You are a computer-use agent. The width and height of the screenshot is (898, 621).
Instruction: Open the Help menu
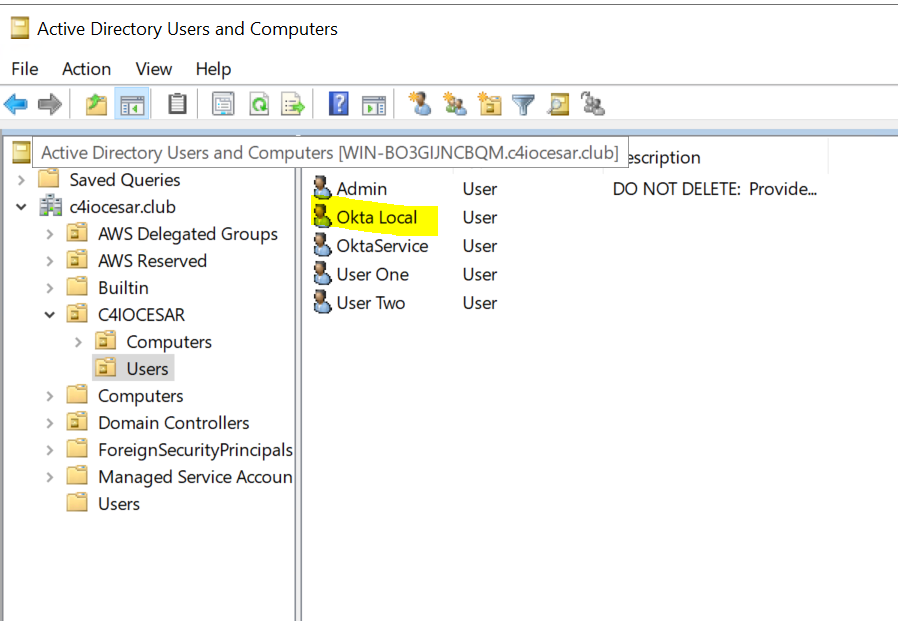pyautogui.click(x=213, y=69)
